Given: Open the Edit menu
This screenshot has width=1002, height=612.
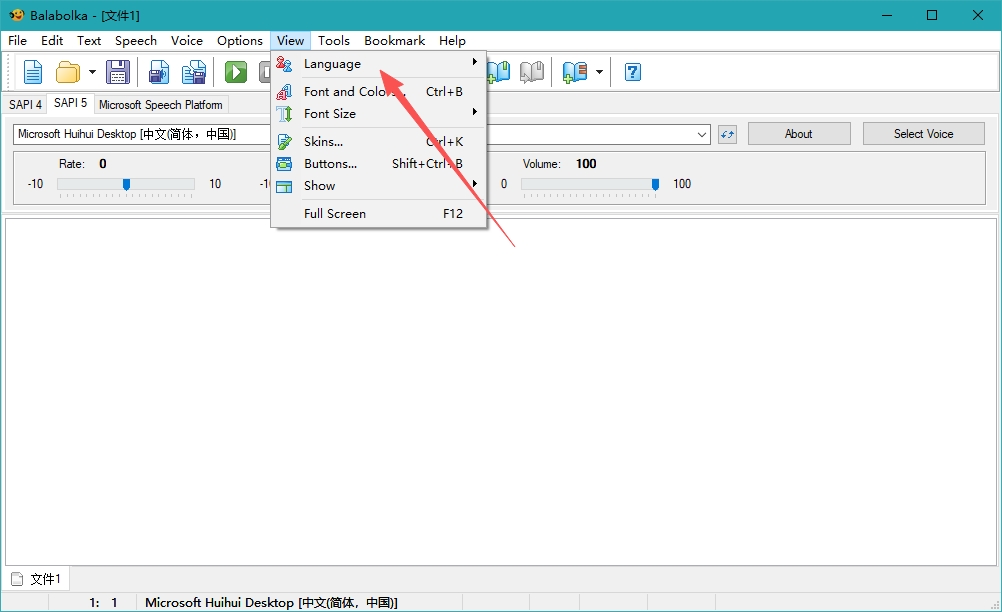Looking at the screenshot, I should click(x=52, y=40).
